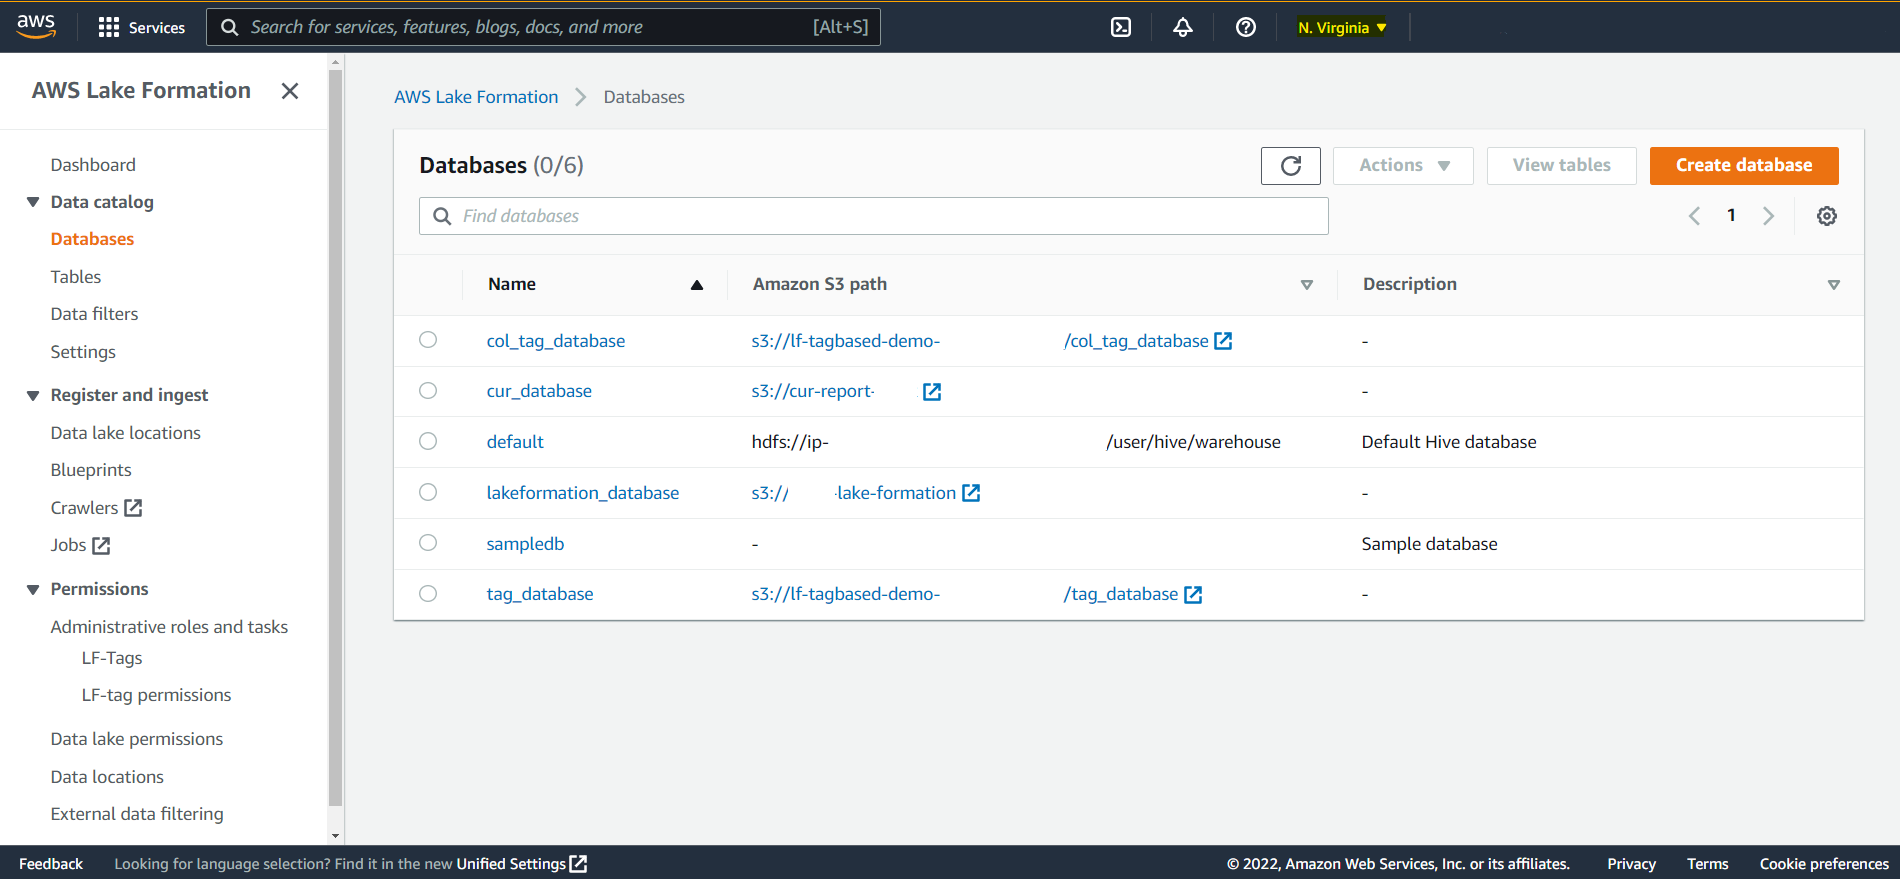This screenshot has height=879, width=1900.
Task: Open Data locations in the sidebar
Action: 107,777
